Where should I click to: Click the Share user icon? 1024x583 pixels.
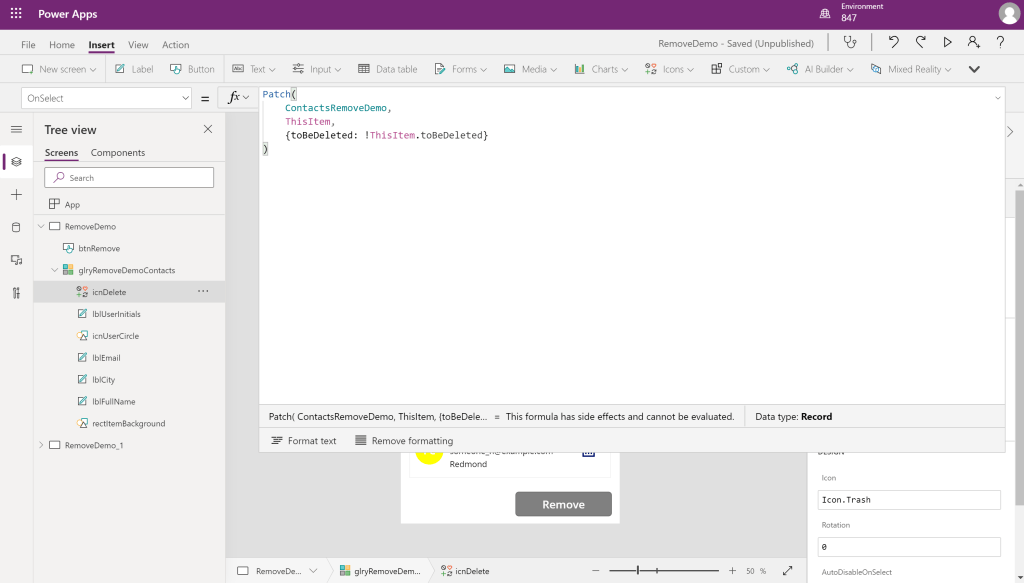[x=973, y=42]
